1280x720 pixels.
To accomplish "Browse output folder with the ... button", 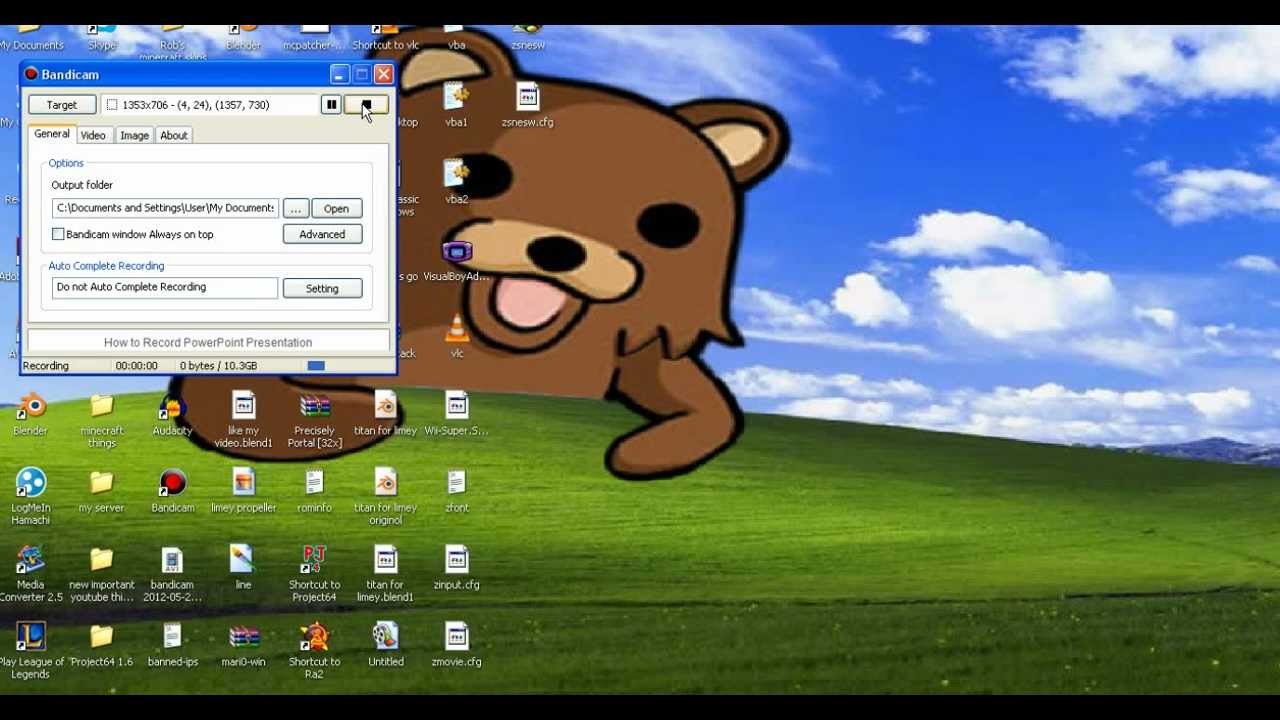I will pyautogui.click(x=295, y=208).
